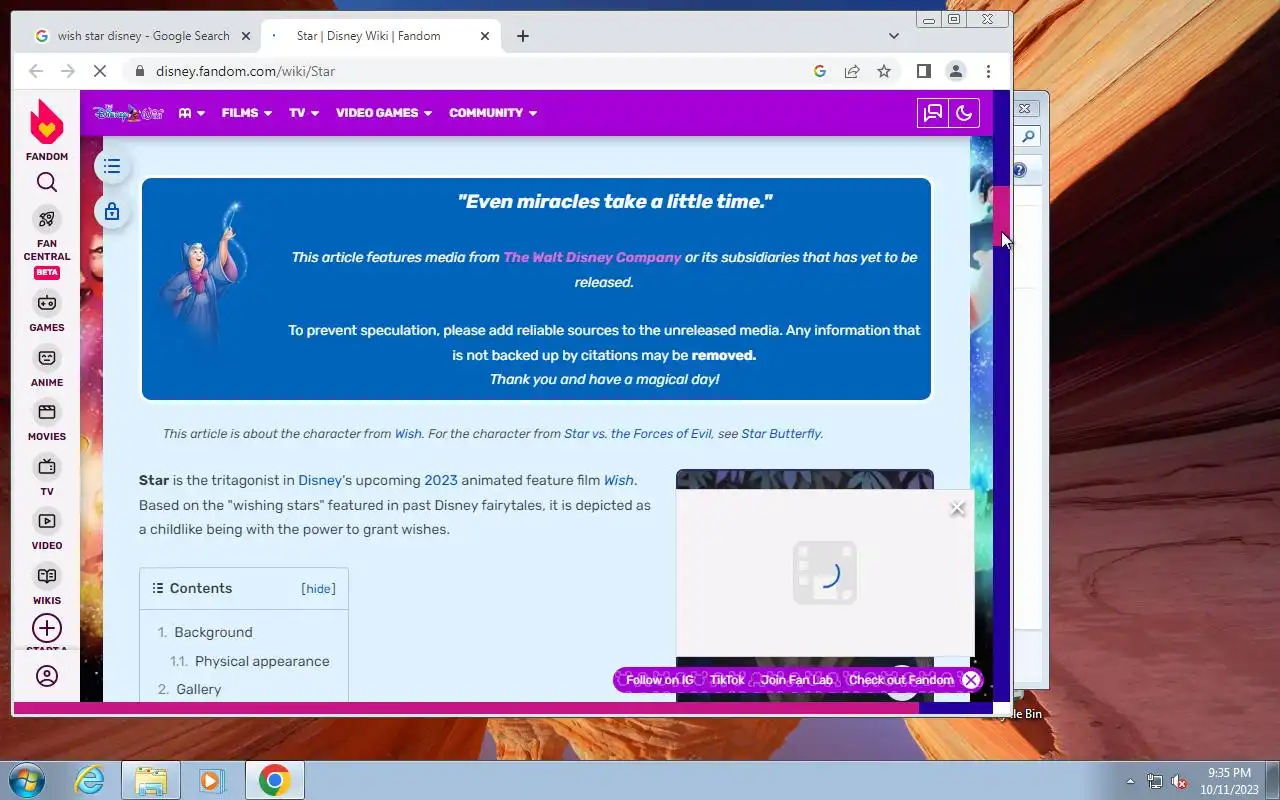1280x800 pixels.
Task: Expand the FILMS dropdown
Action: (x=247, y=113)
